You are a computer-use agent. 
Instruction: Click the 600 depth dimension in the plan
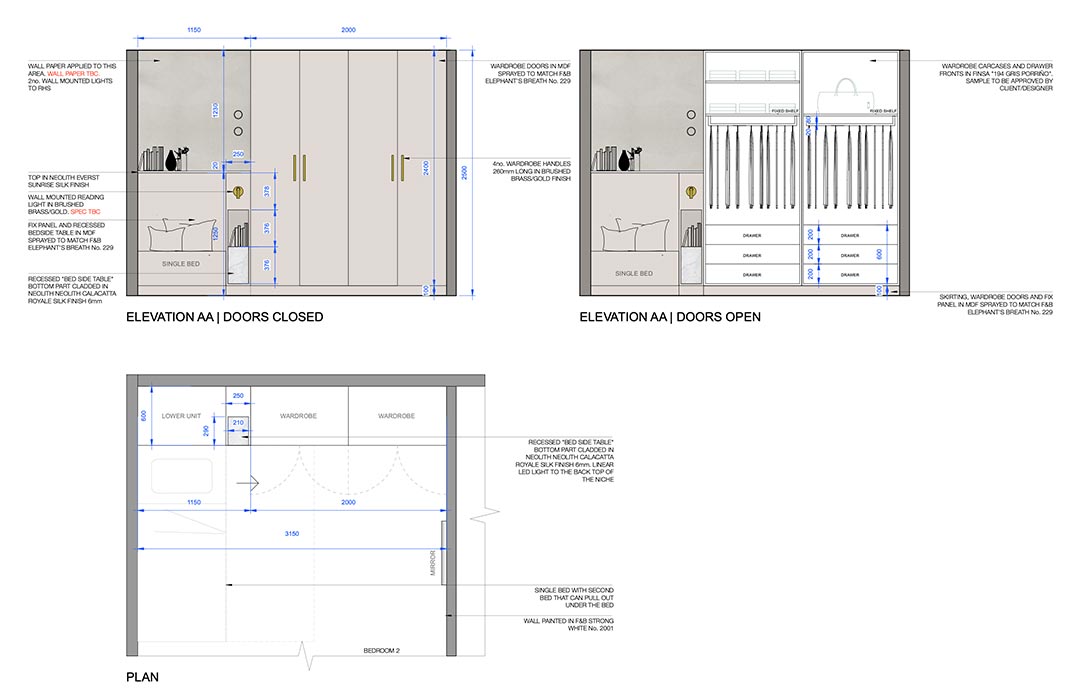pyautogui.click(x=142, y=413)
